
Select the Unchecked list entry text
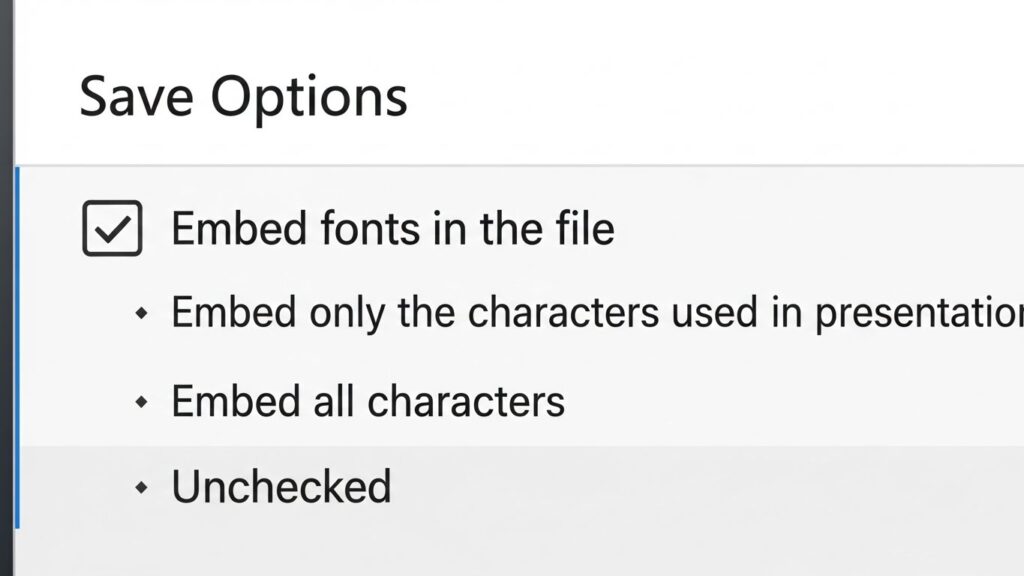pos(281,487)
